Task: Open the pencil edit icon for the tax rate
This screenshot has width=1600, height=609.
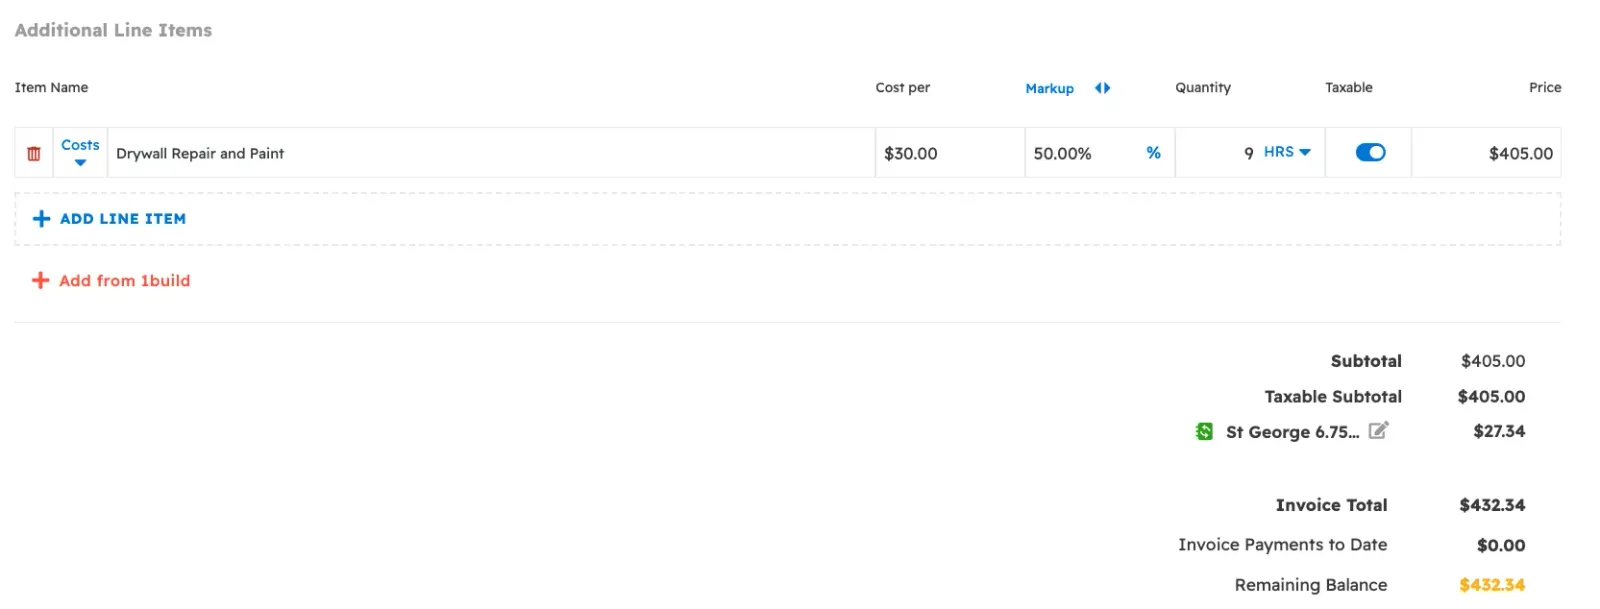Action: click(x=1378, y=430)
